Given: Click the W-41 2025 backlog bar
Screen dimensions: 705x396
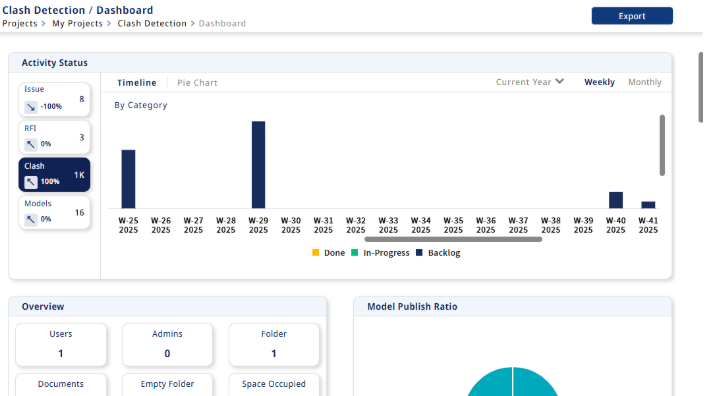Looking at the screenshot, I should [x=648, y=205].
